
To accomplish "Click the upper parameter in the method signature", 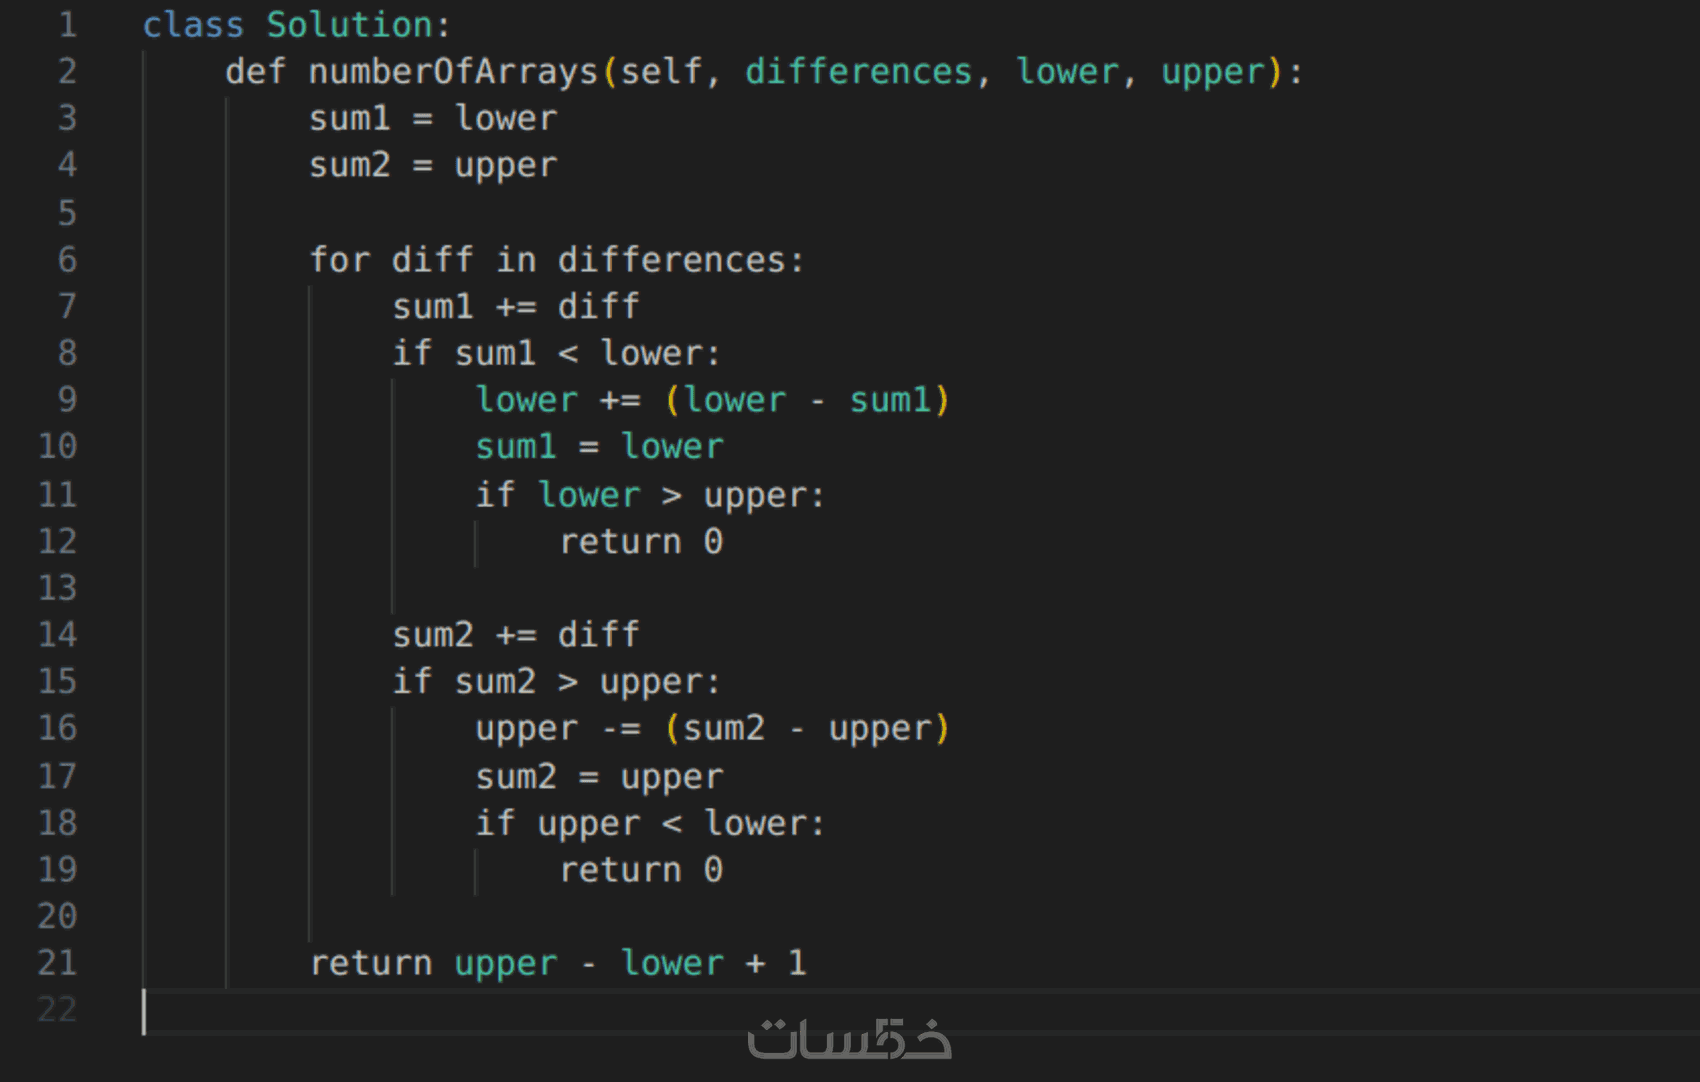I will click(x=1212, y=71).
